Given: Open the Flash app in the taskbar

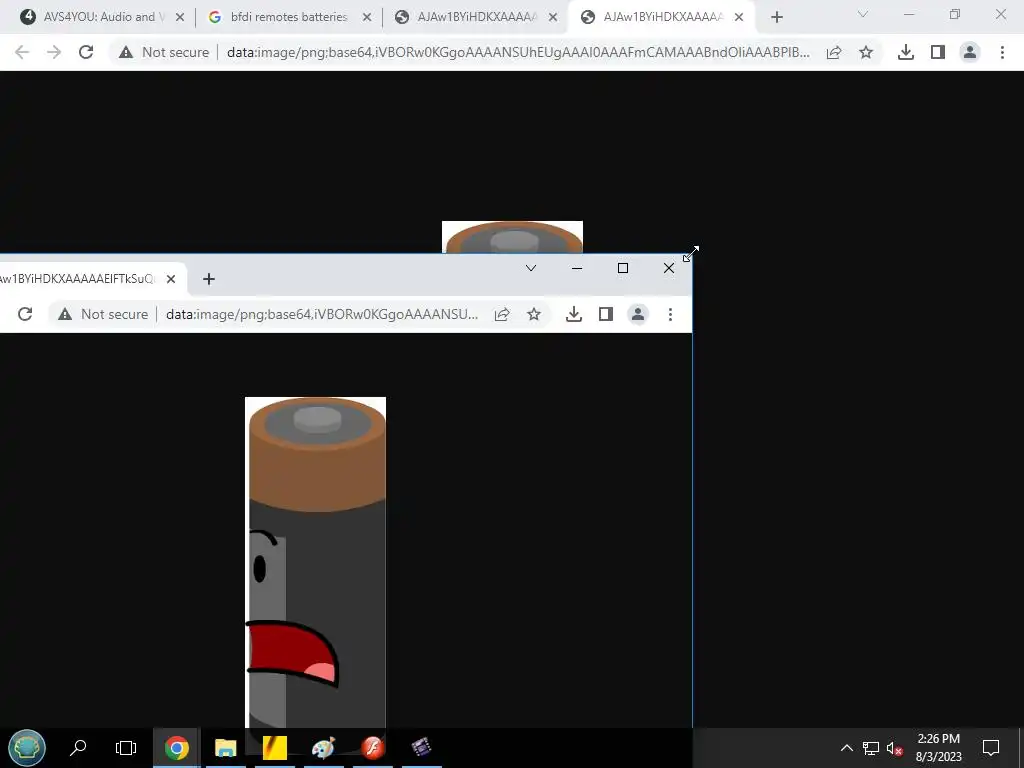Looking at the screenshot, I should (x=373, y=747).
